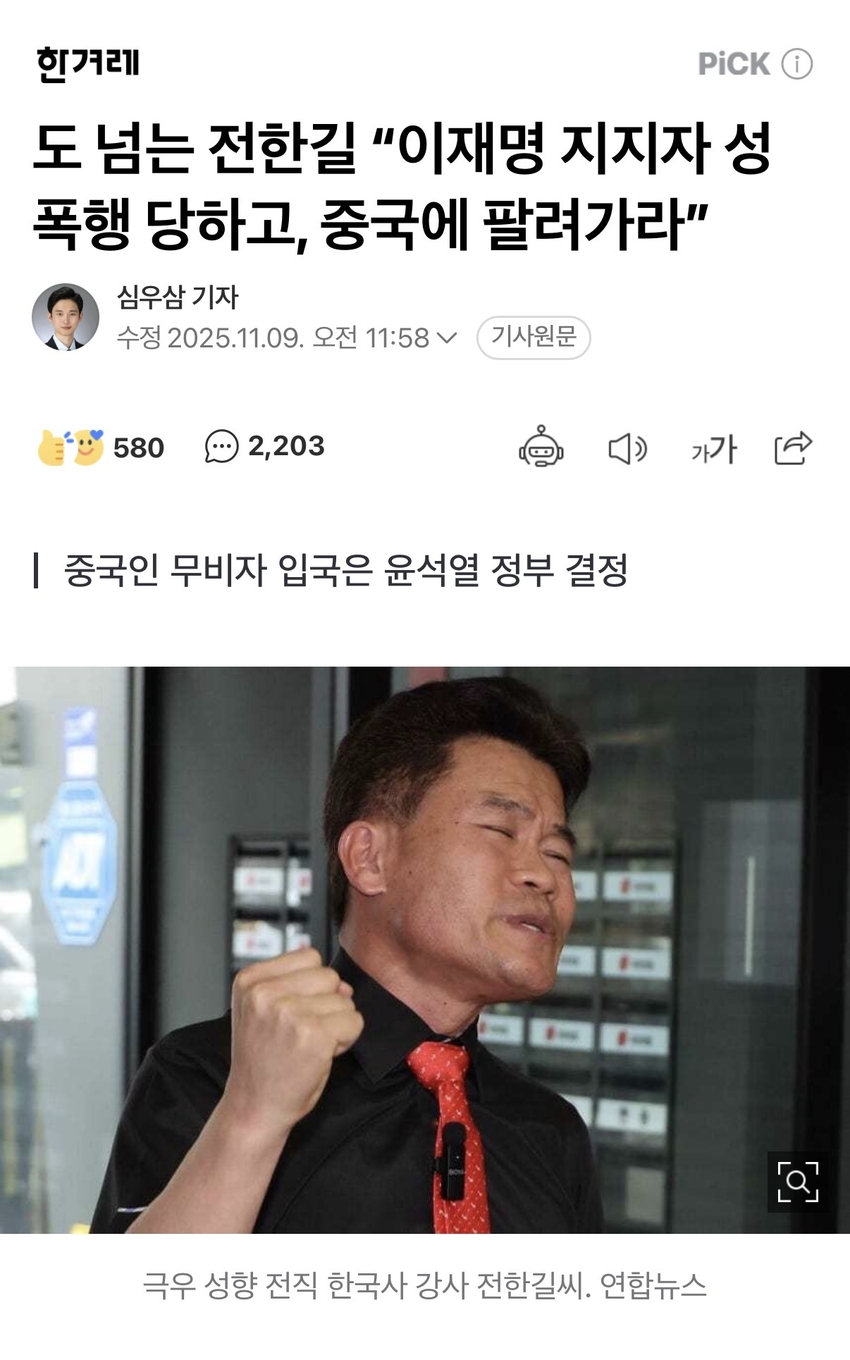Screen dimensions: 850x1360
Task: Open the robot AI summary icon
Action: tap(541, 447)
